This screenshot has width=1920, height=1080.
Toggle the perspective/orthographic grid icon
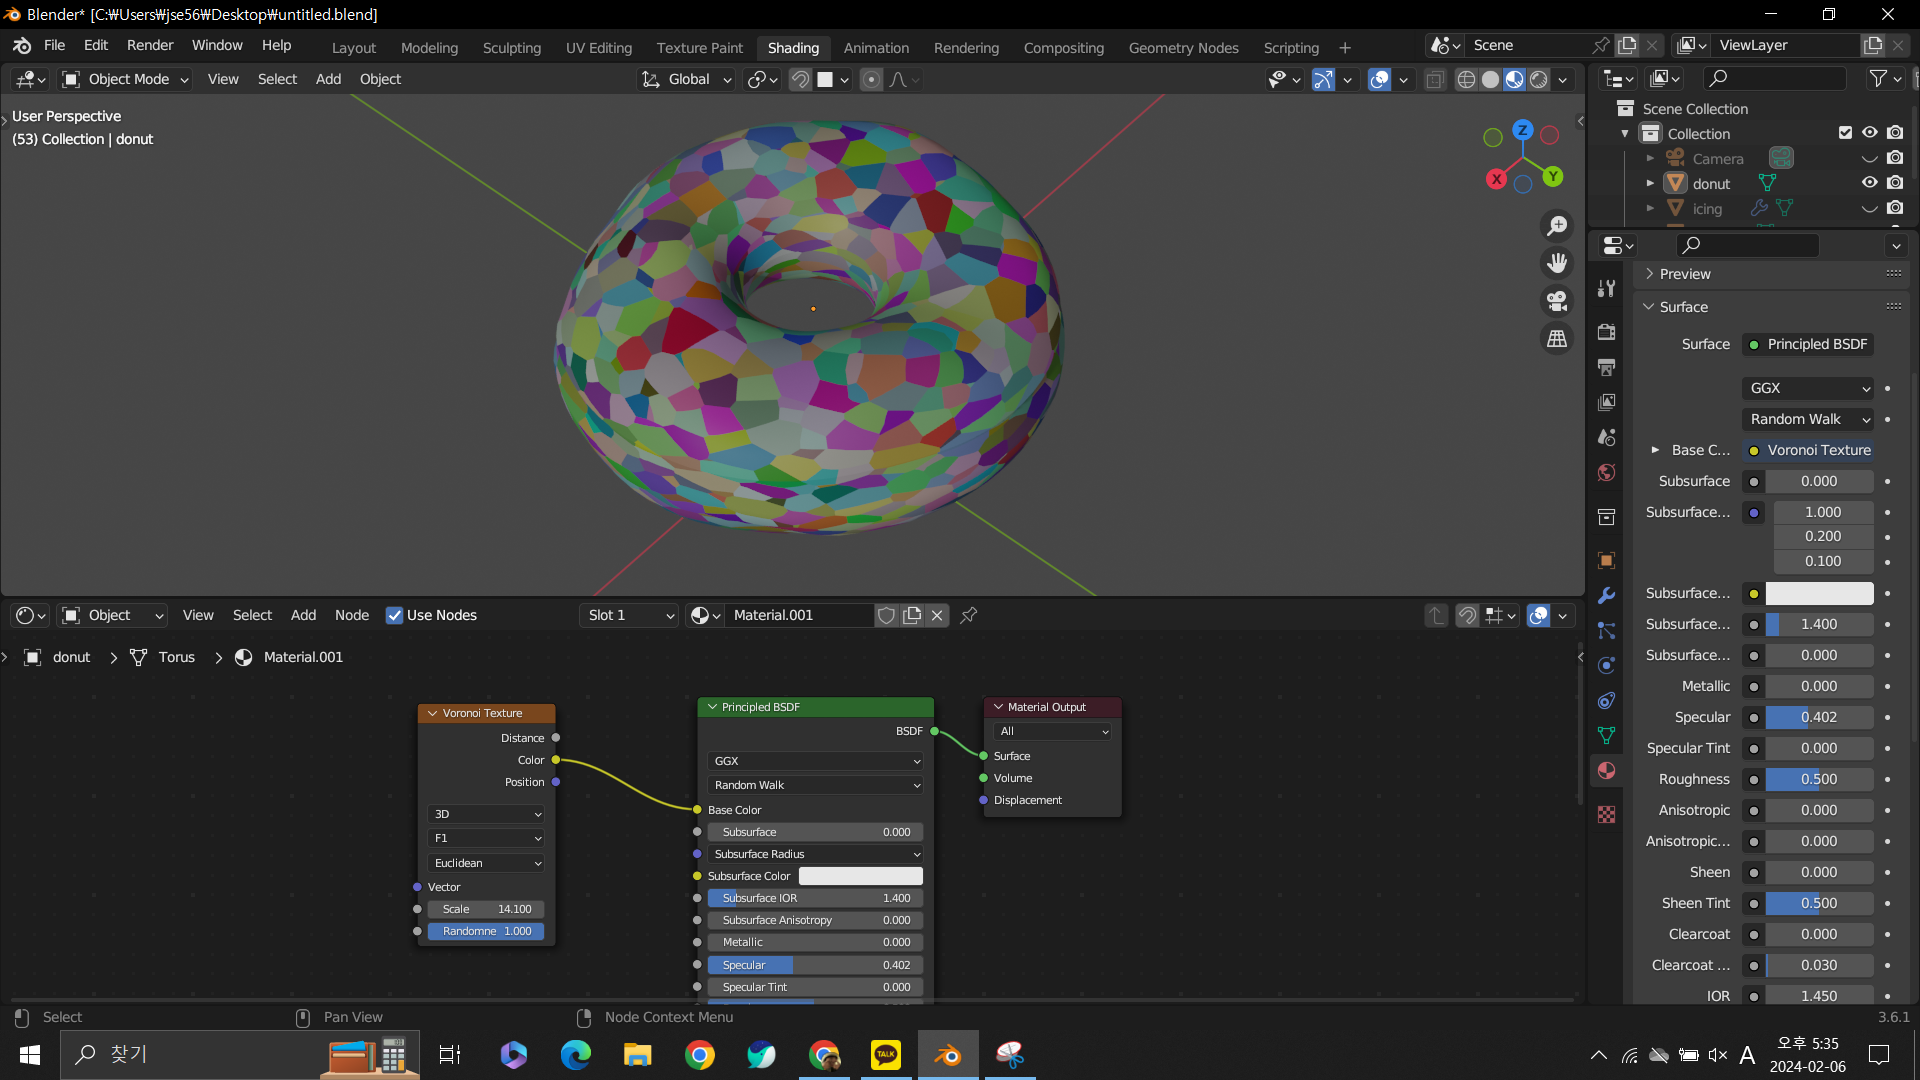pyautogui.click(x=1557, y=339)
